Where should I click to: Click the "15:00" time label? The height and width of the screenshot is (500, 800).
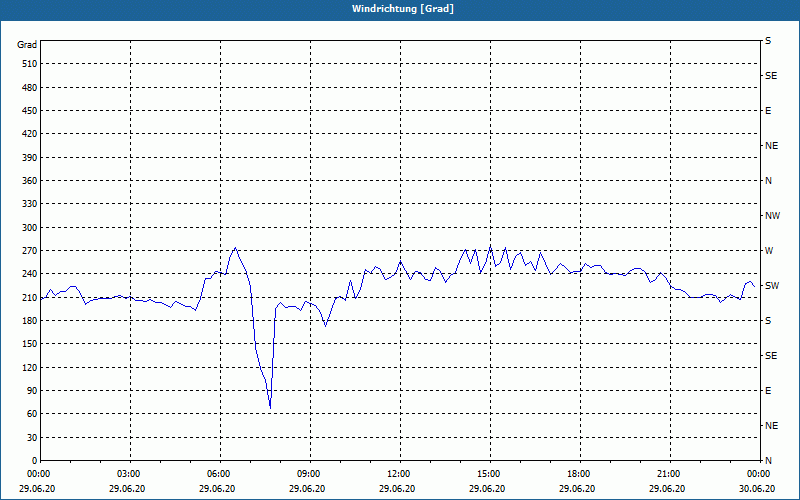pos(488,474)
